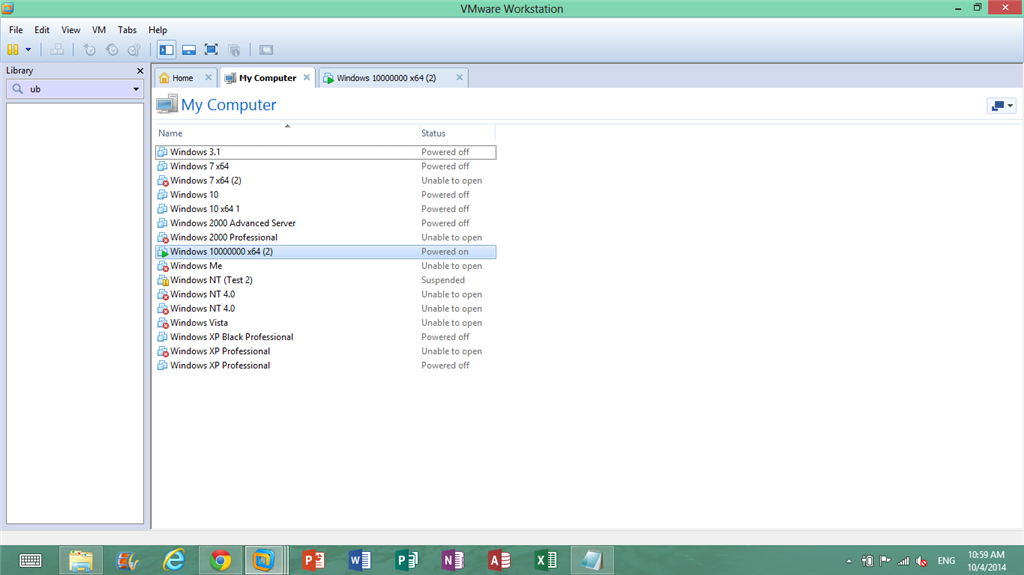Toggle the Show Library sidebar button
This screenshot has width=1024, height=575.
[167, 50]
